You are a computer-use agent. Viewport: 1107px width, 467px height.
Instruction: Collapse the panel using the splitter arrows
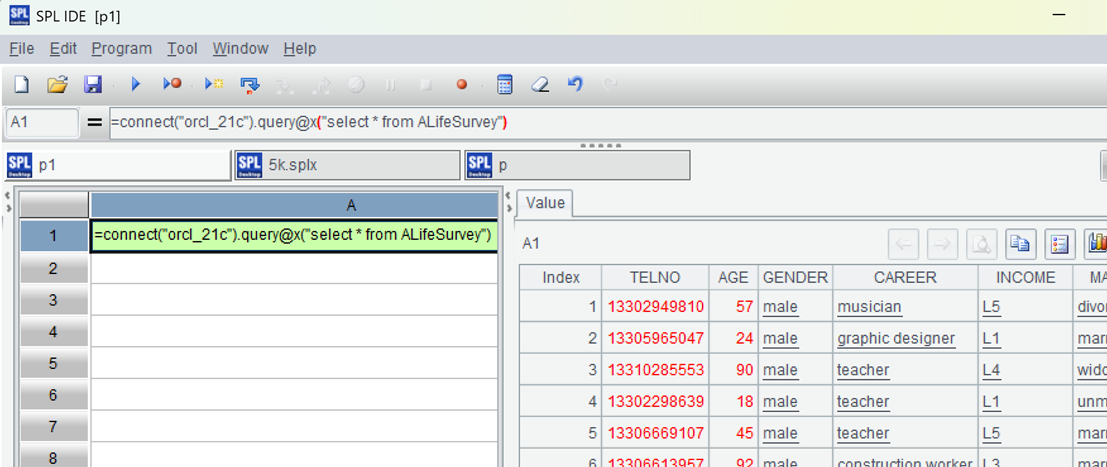point(509,196)
